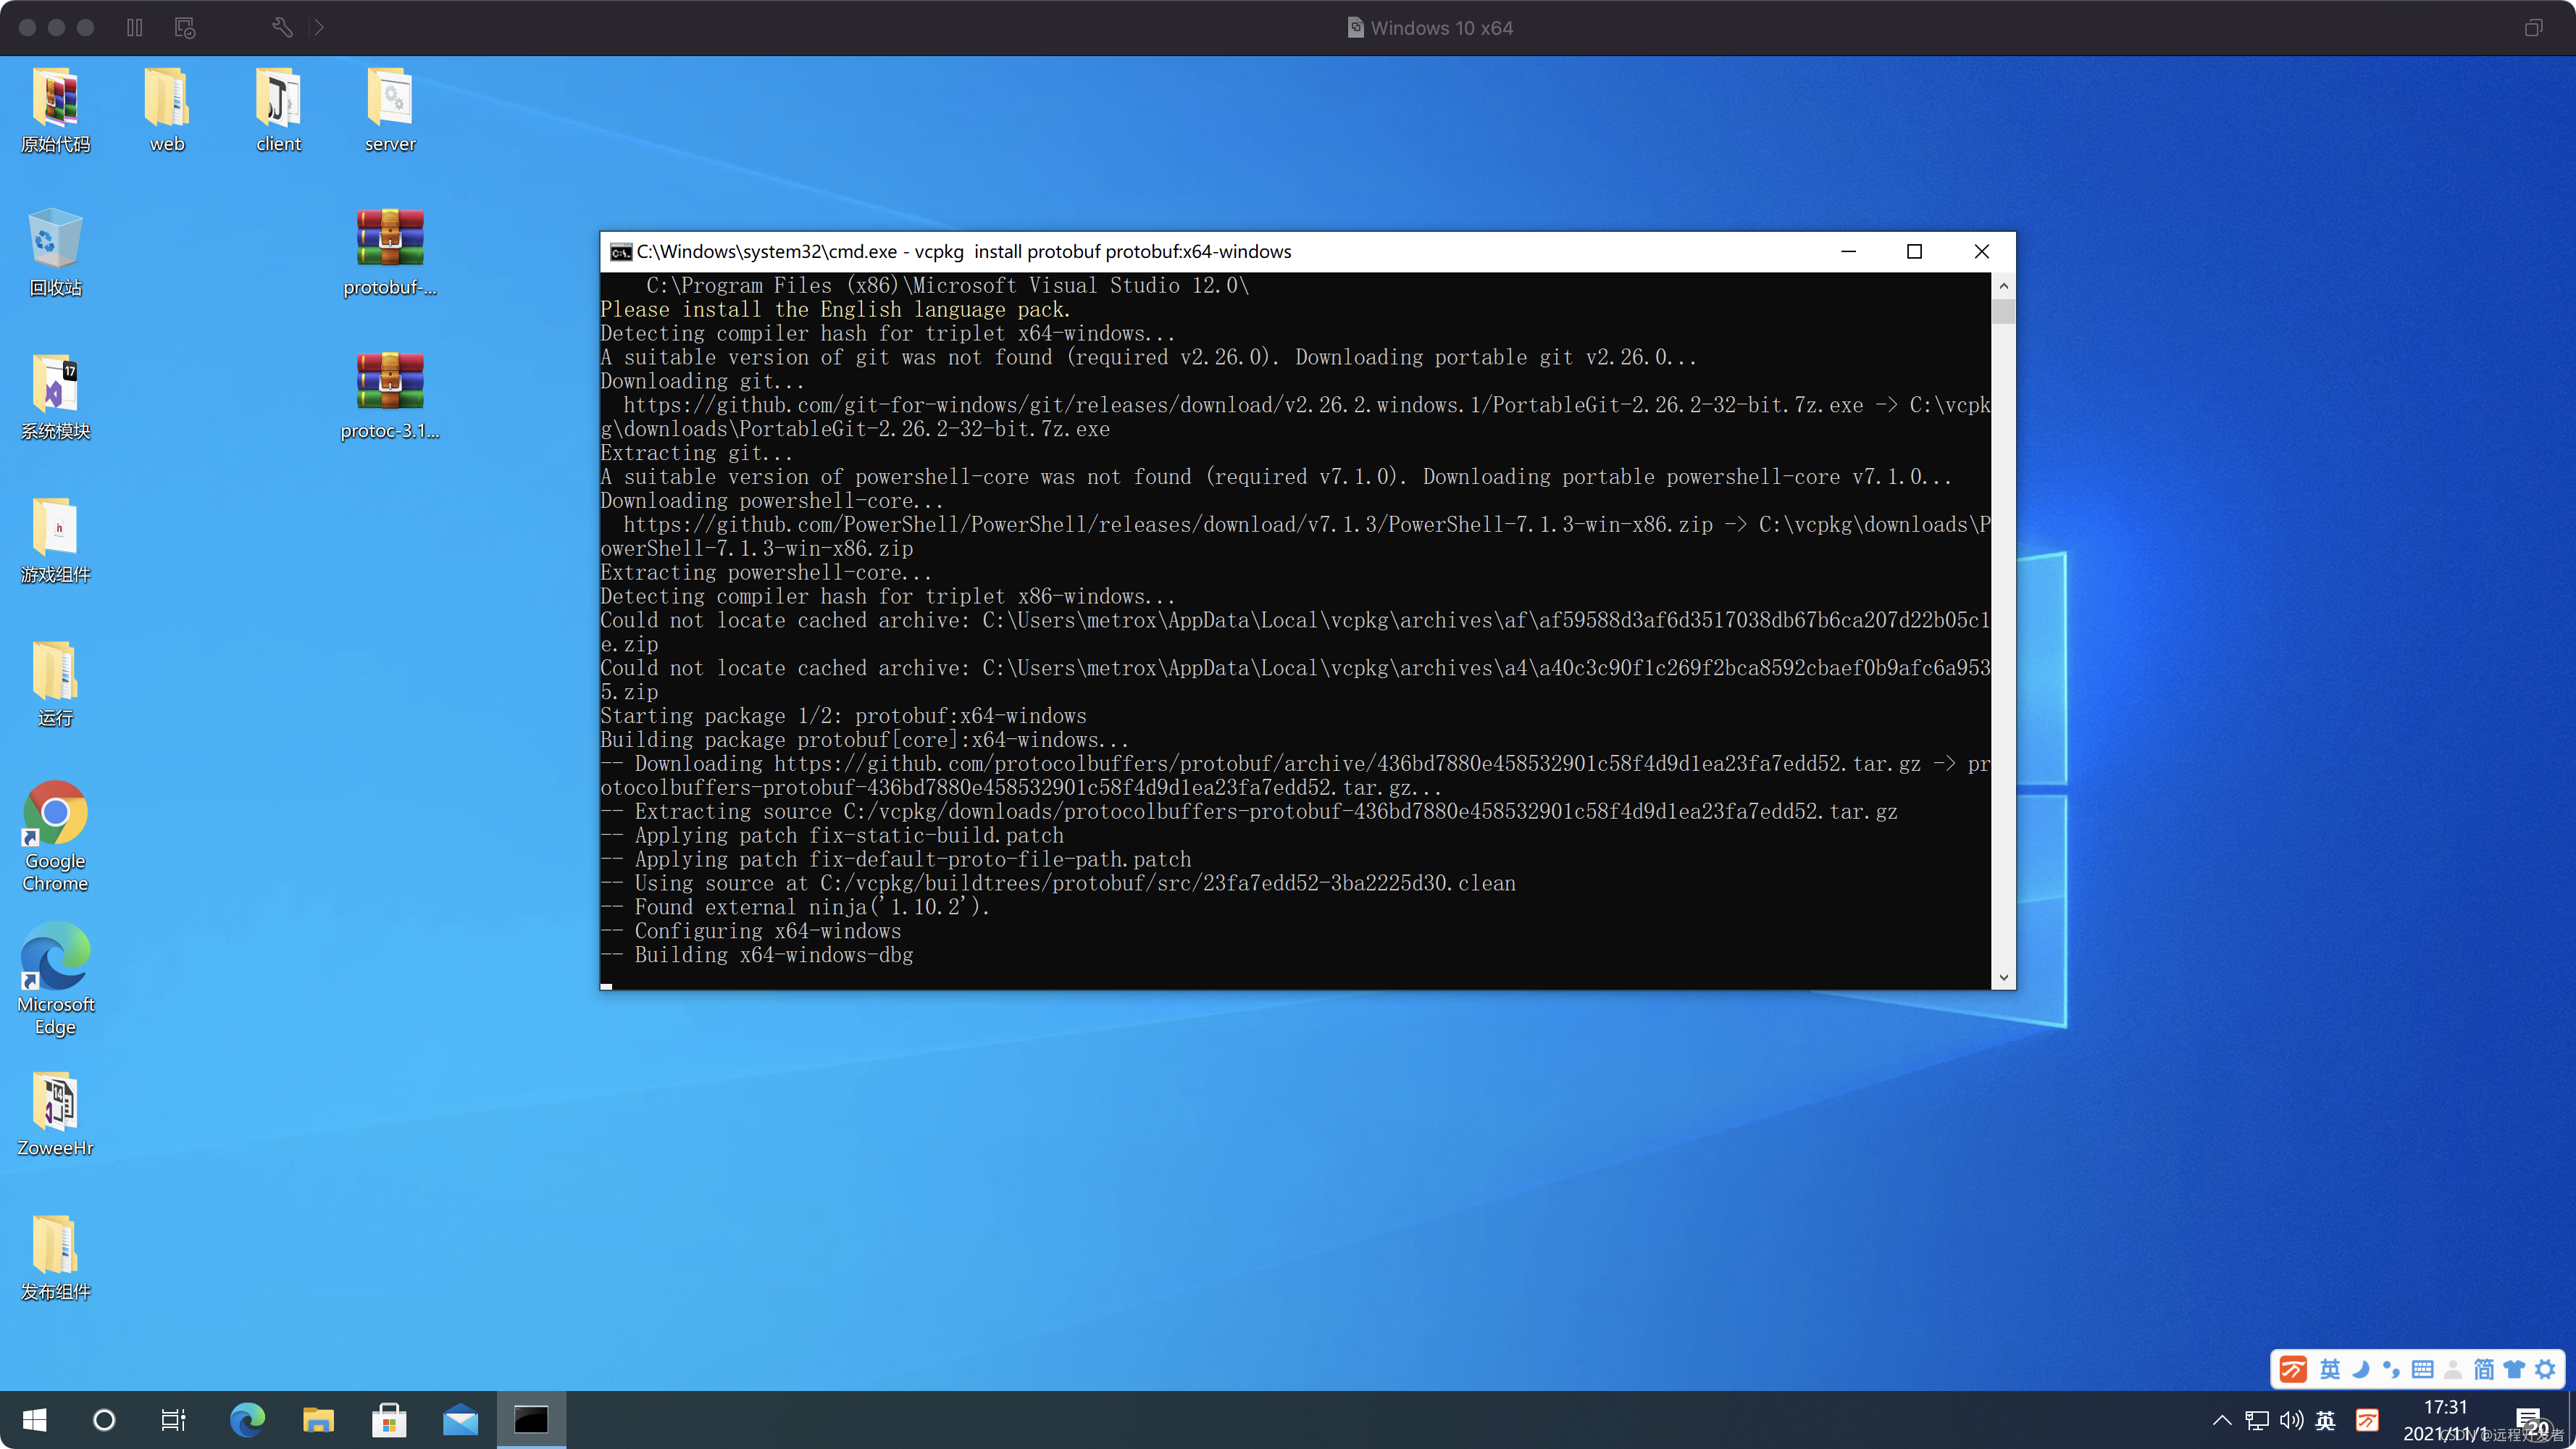Open skin (shirt) settings on IME toolbar
This screenshot has height=1449, width=2576.
pos(2514,1369)
